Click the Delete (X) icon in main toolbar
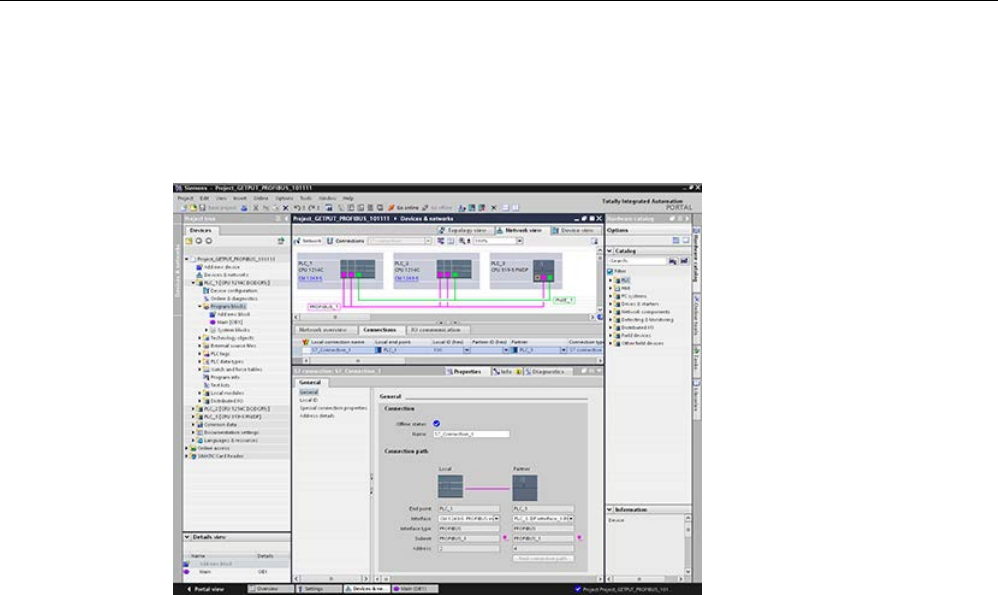The height and width of the screenshot is (595, 998). coord(285,208)
